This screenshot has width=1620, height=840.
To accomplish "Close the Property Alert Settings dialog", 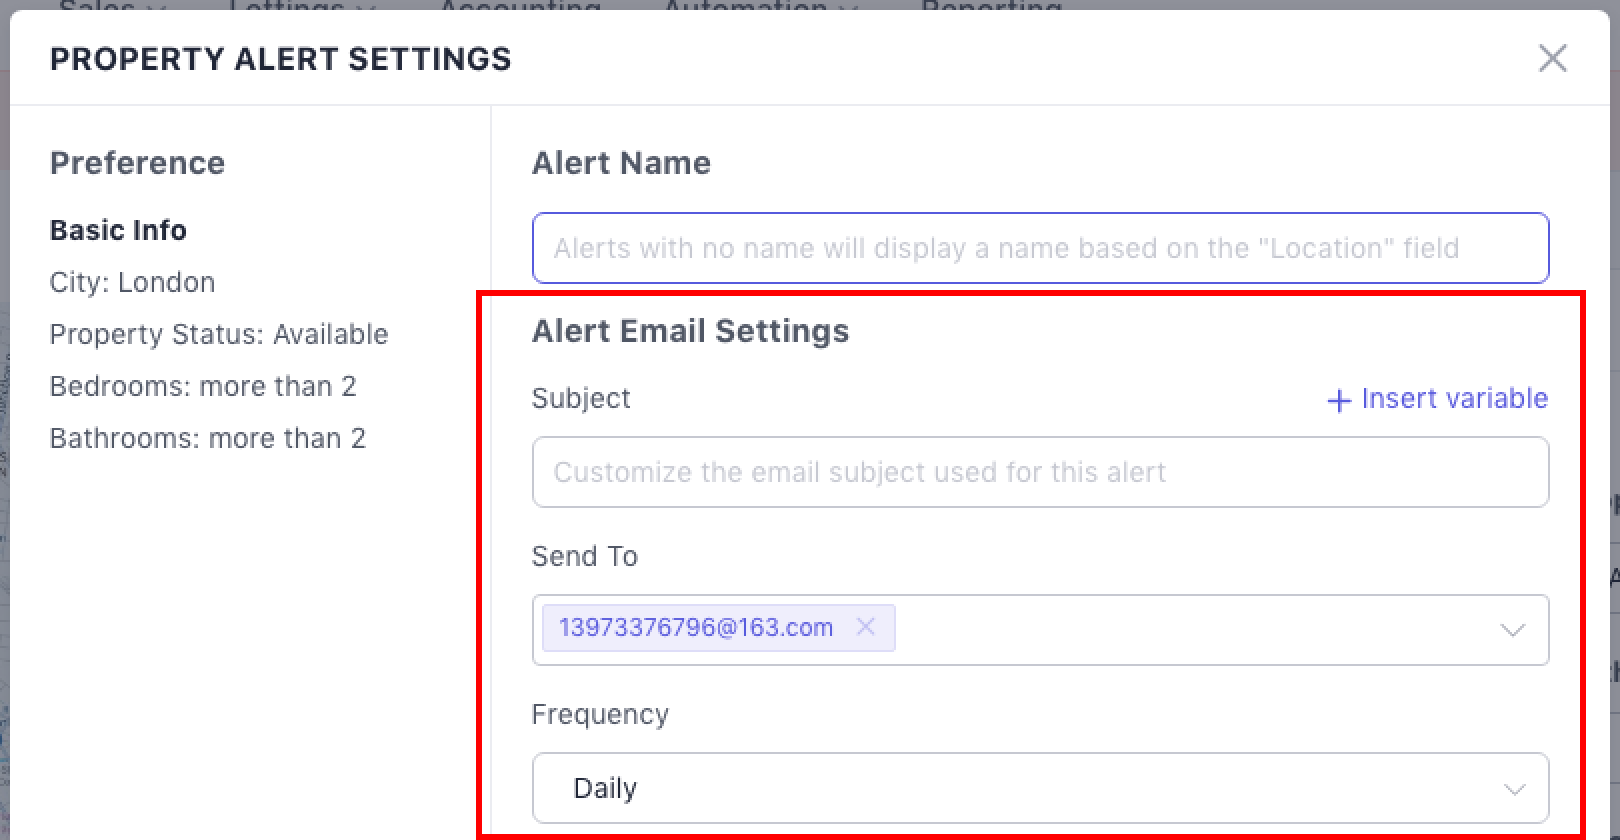I will point(1552,58).
